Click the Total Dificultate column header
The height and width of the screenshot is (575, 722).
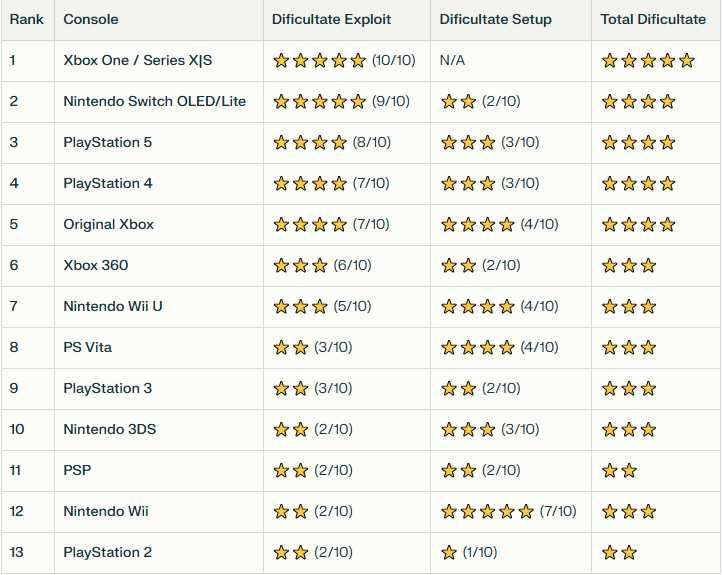click(x=654, y=20)
